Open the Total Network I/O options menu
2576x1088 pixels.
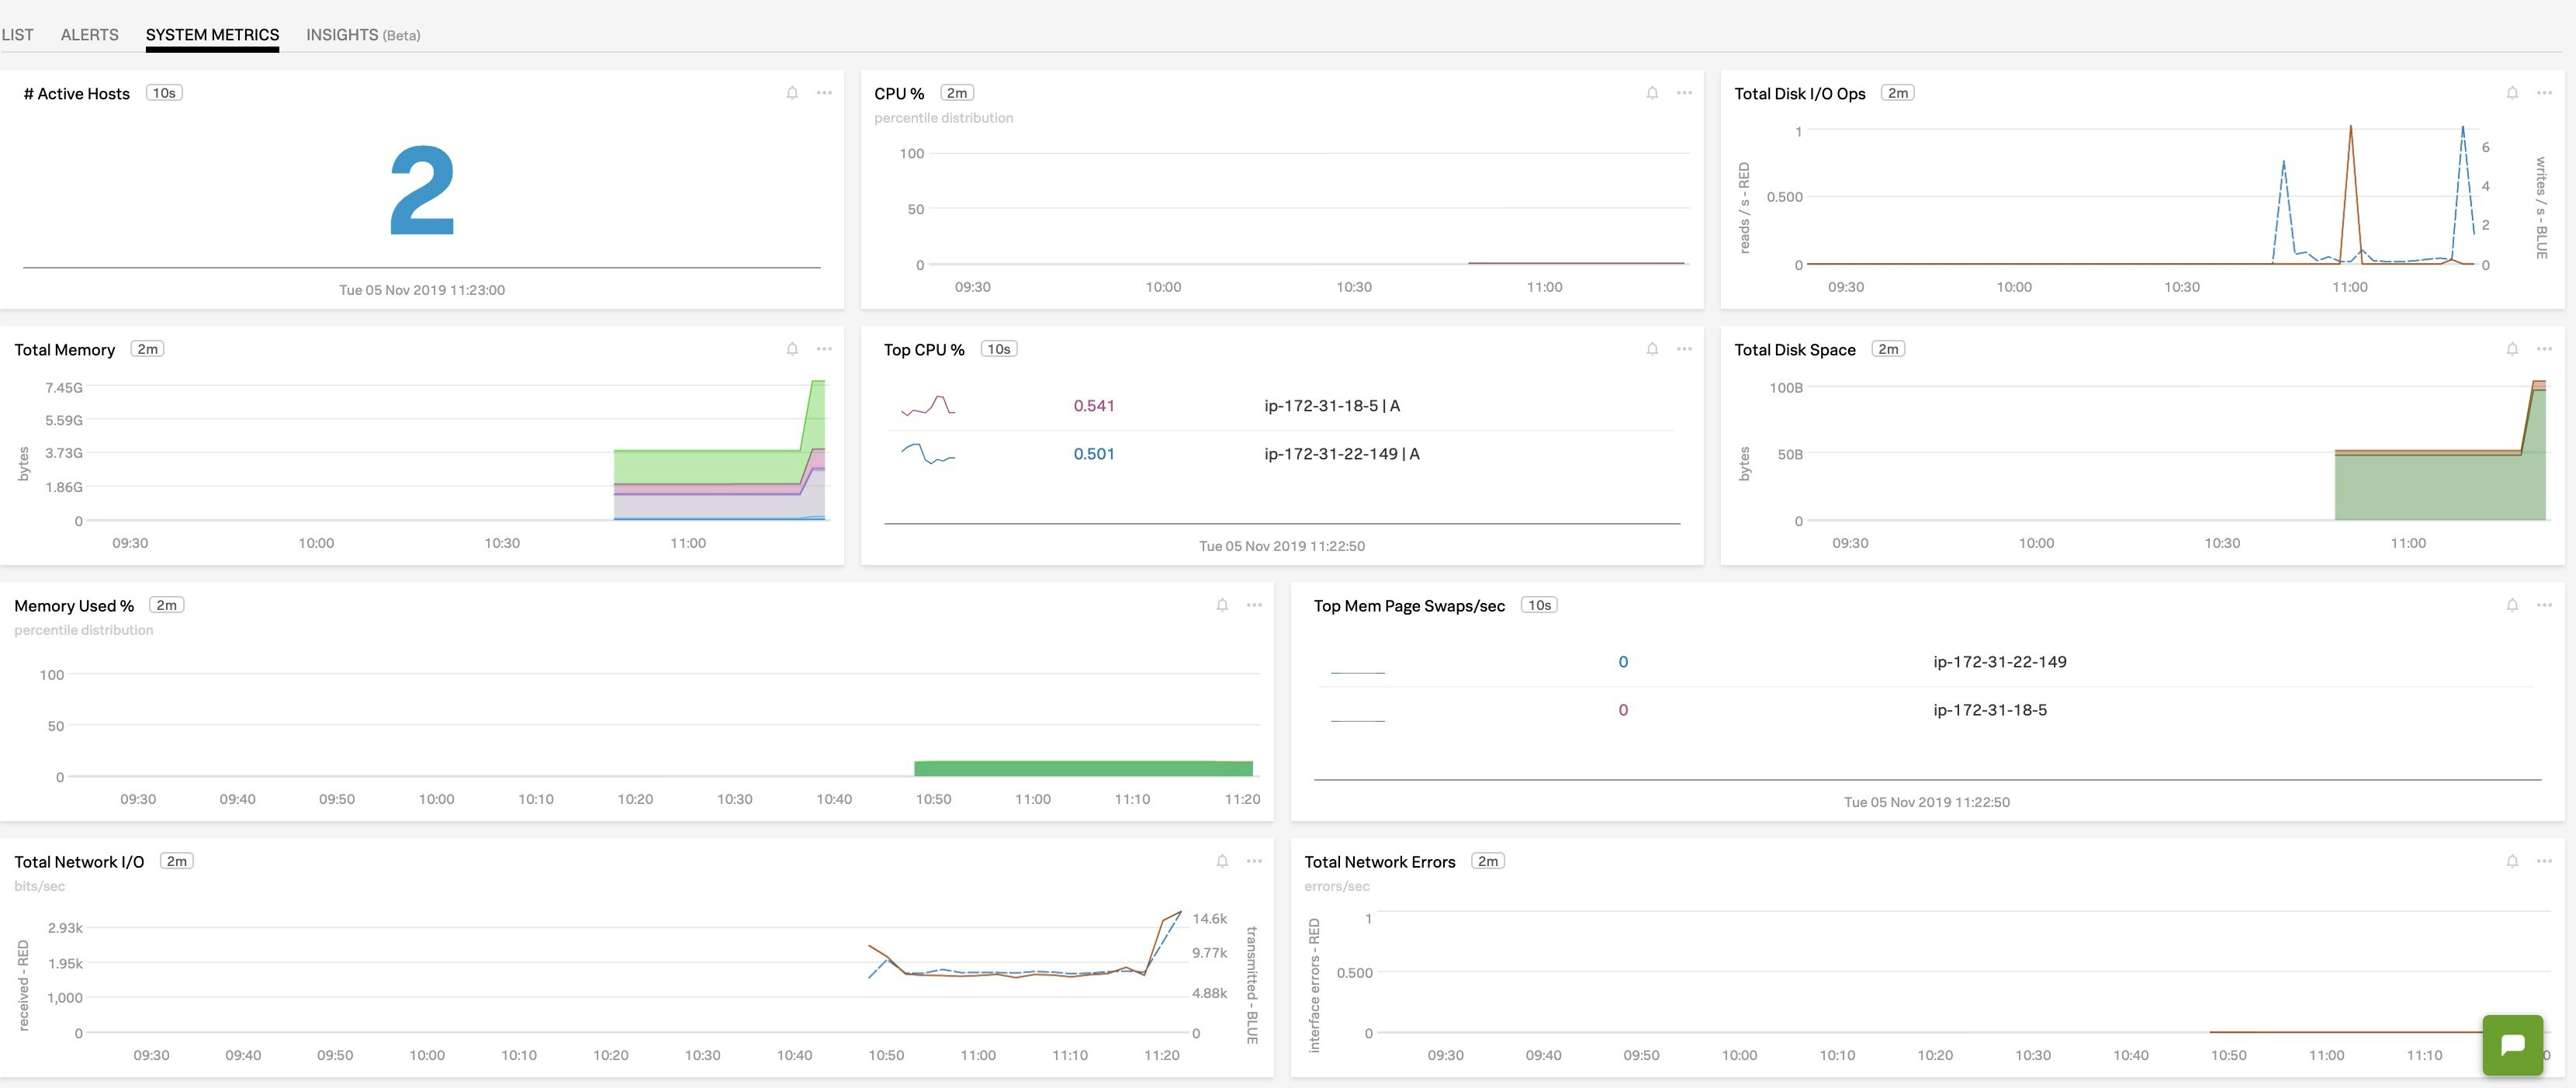pyautogui.click(x=1254, y=861)
